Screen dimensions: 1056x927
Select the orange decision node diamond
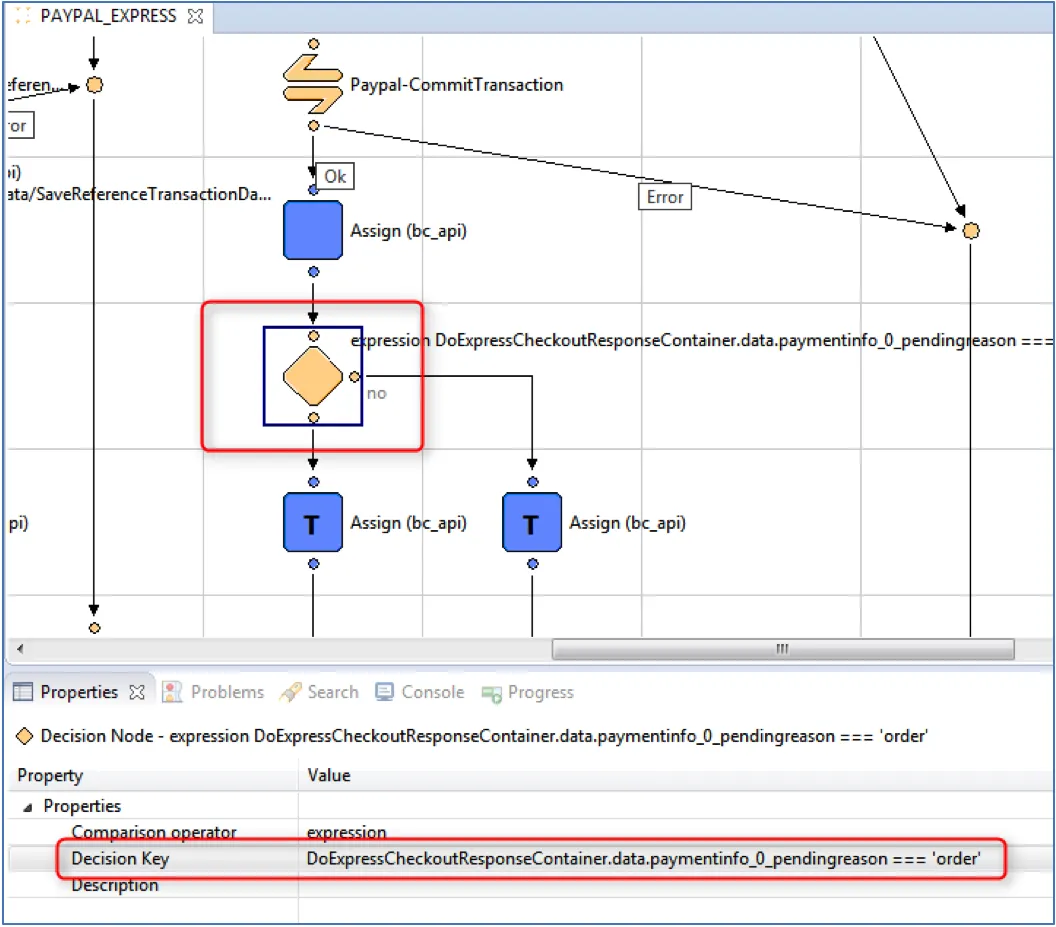[313, 376]
